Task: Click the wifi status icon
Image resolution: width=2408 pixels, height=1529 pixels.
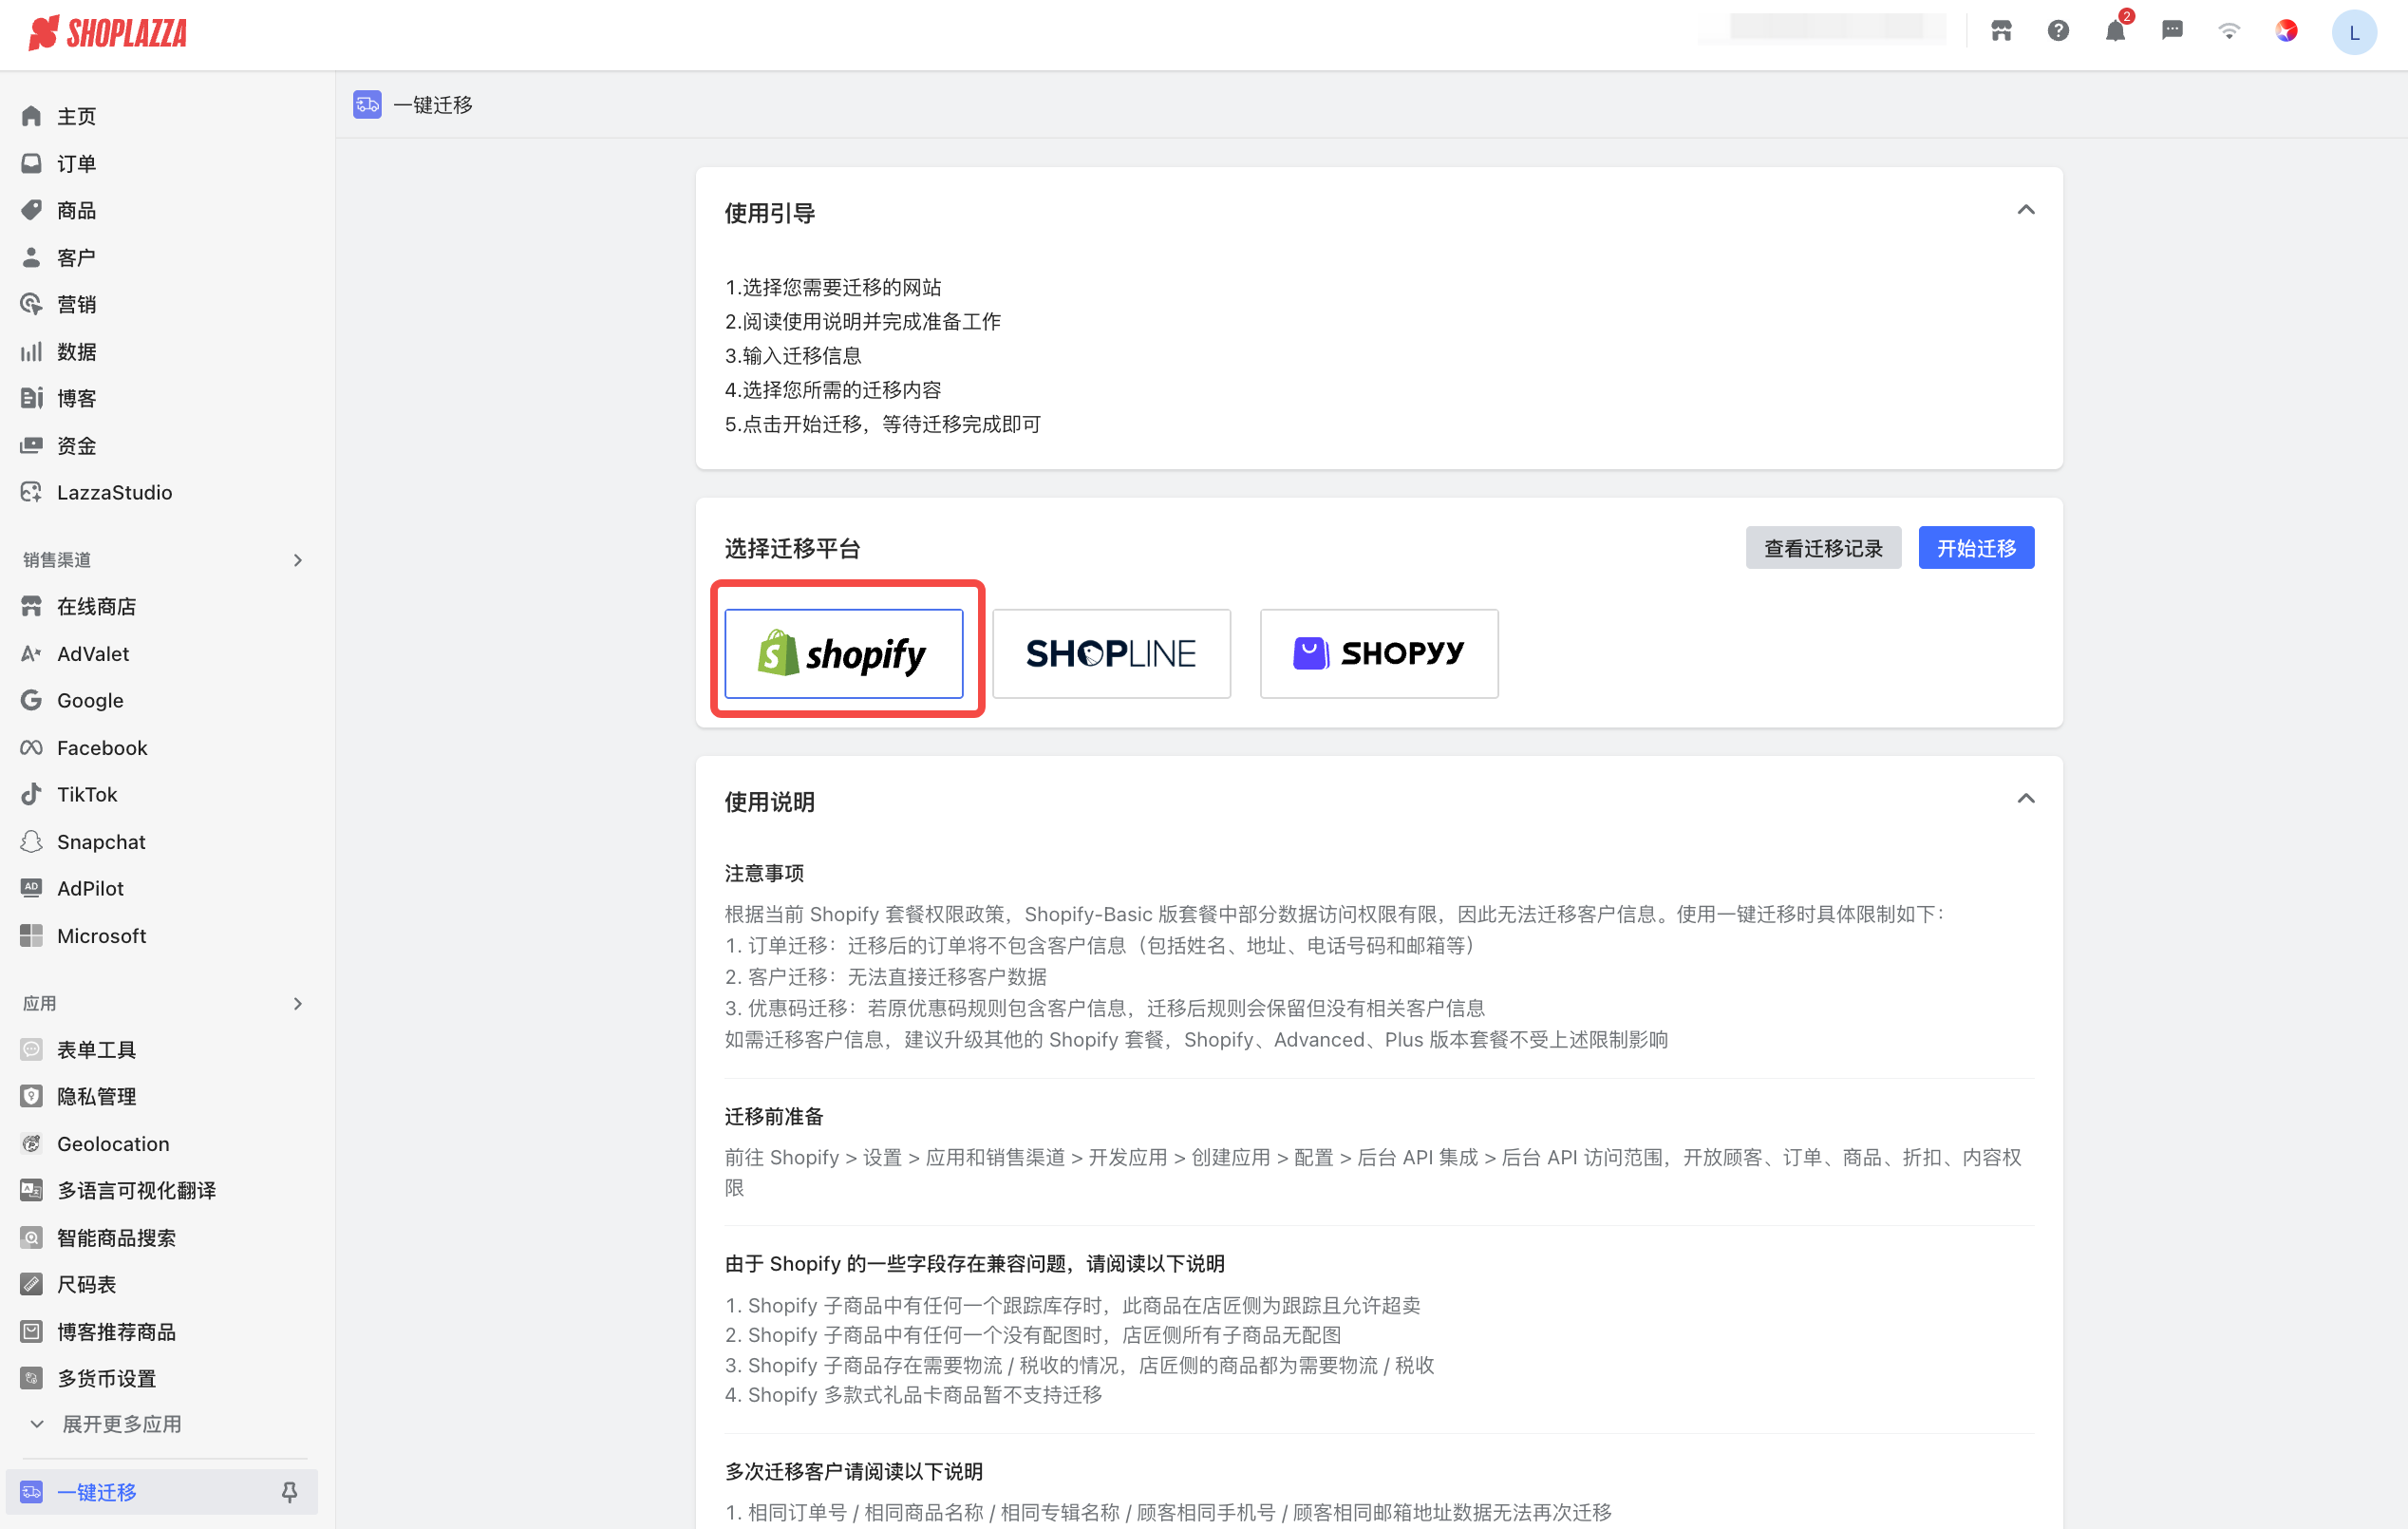Action: pyautogui.click(x=2229, y=31)
